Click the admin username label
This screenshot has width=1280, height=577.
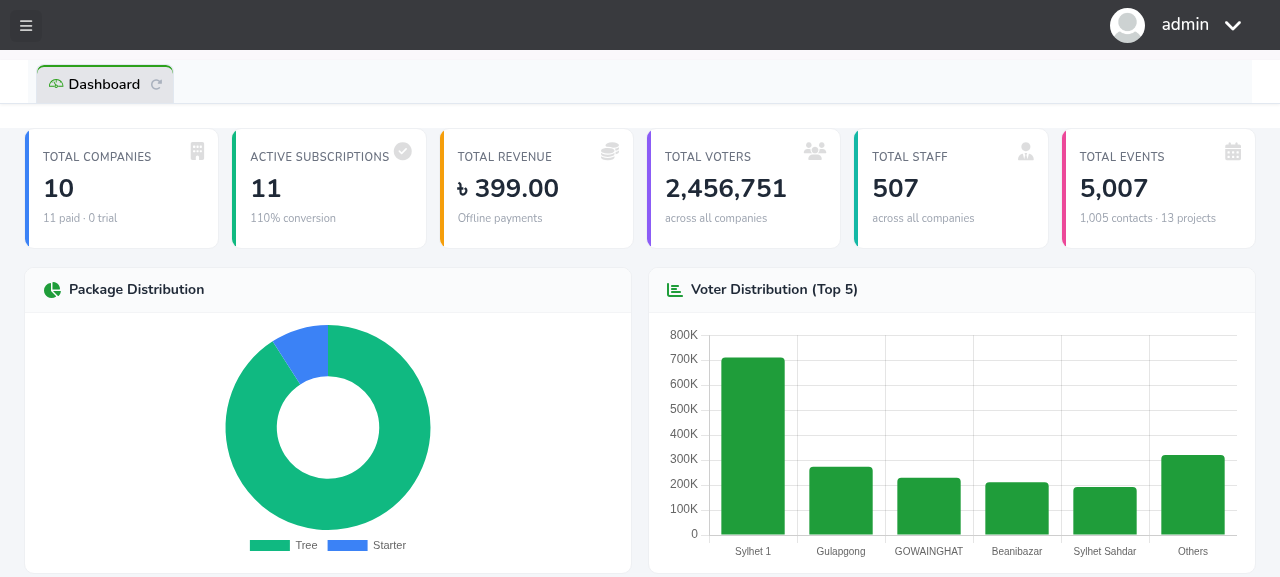(x=1185, y=25)
